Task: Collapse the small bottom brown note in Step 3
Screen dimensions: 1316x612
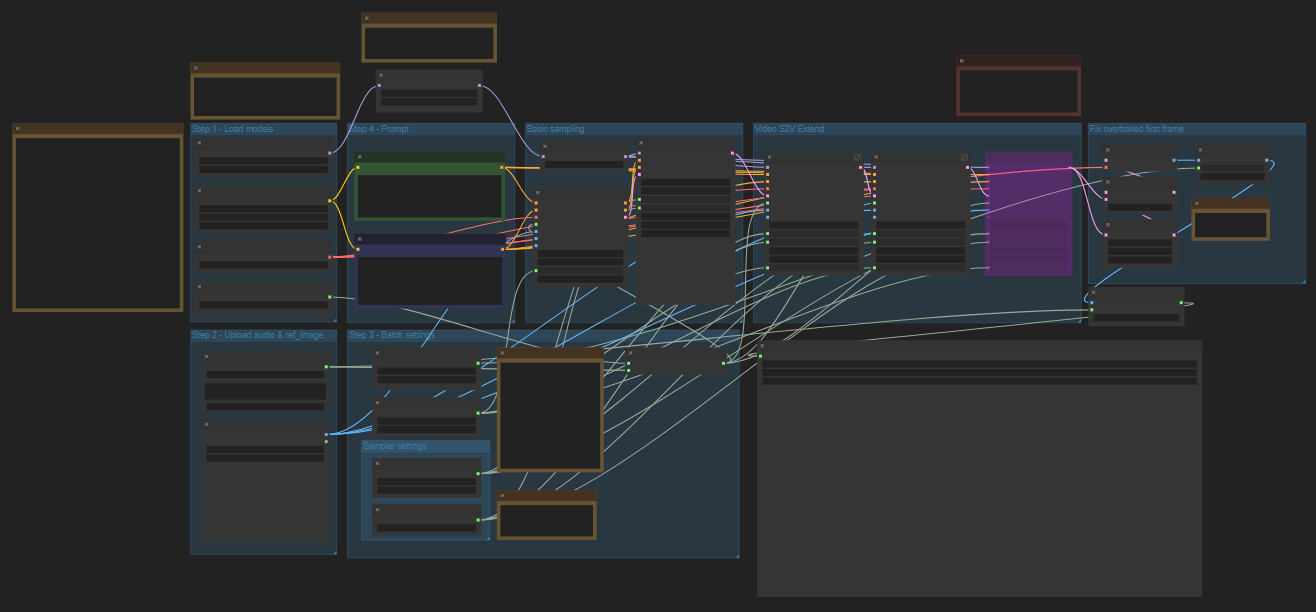Action: point(504,495)
